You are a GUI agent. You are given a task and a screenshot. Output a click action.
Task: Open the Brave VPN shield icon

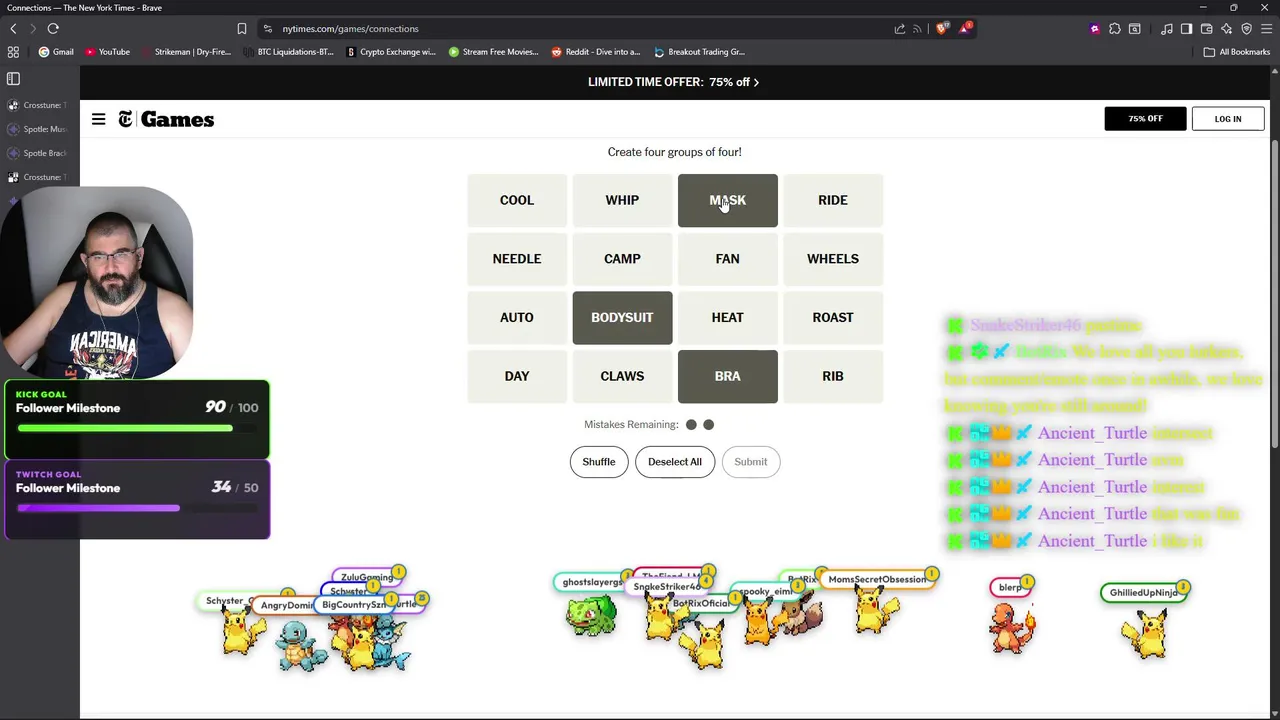point(1246,29)
